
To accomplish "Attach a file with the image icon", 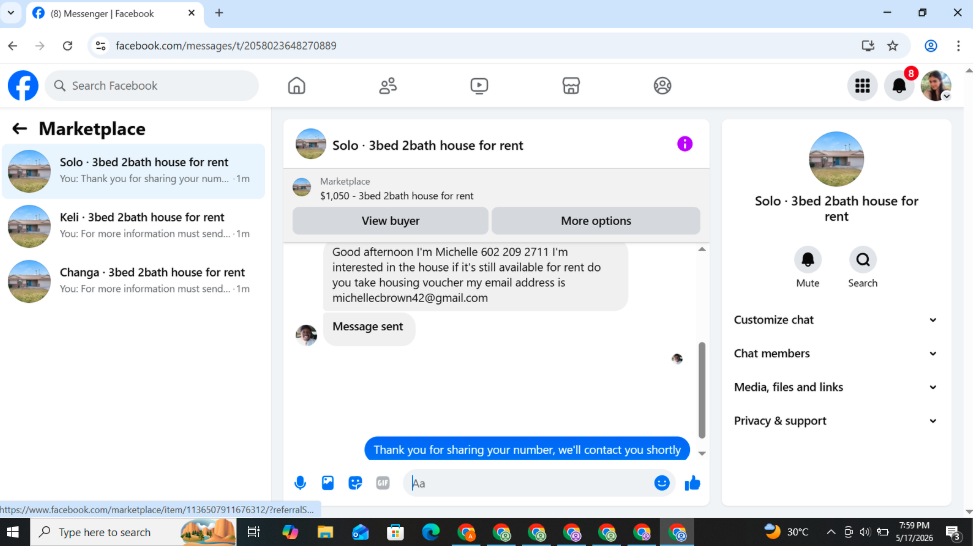I will [x=328, y=483].
